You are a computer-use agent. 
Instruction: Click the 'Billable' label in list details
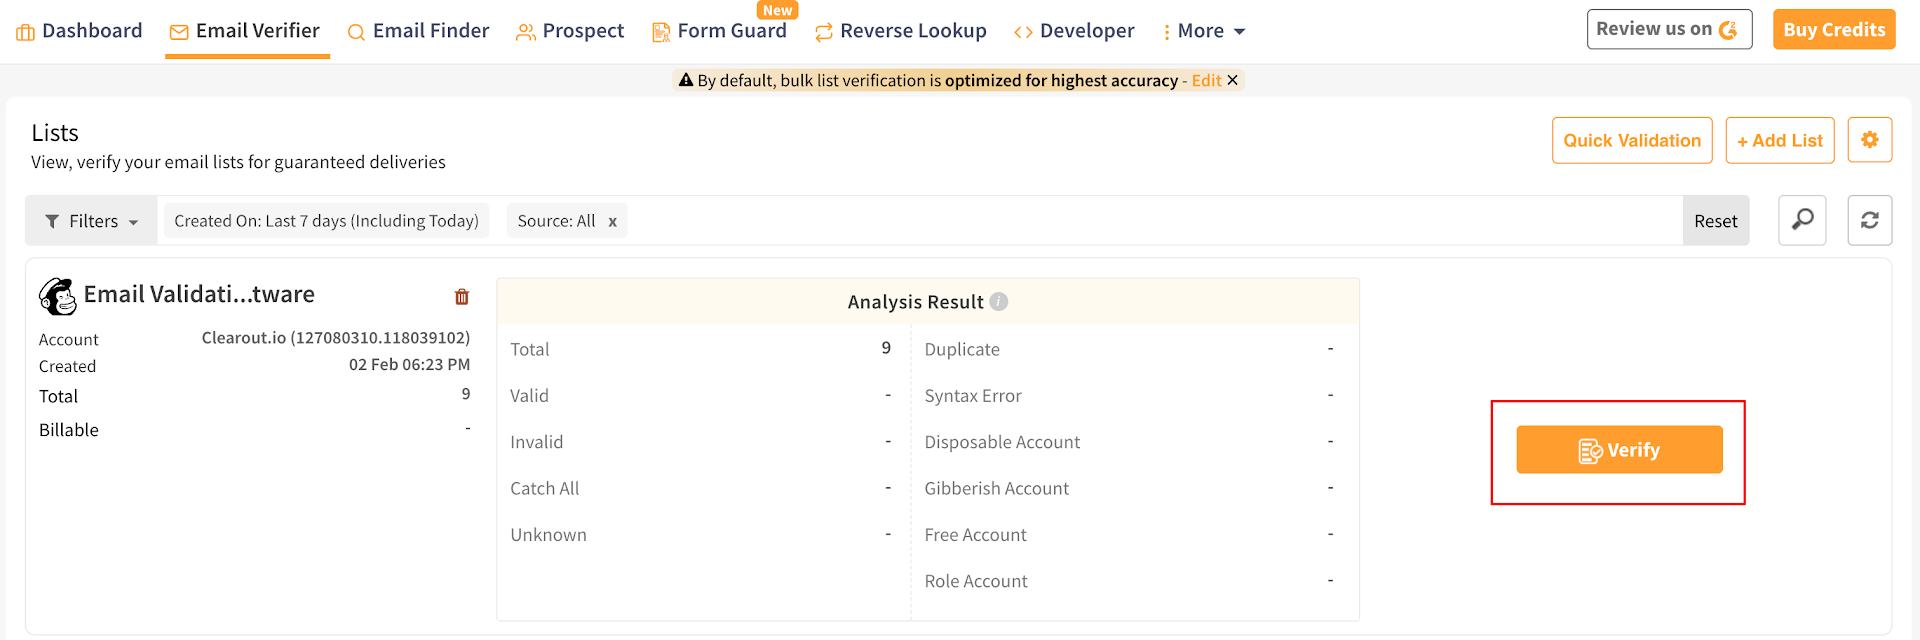(69, 430)
